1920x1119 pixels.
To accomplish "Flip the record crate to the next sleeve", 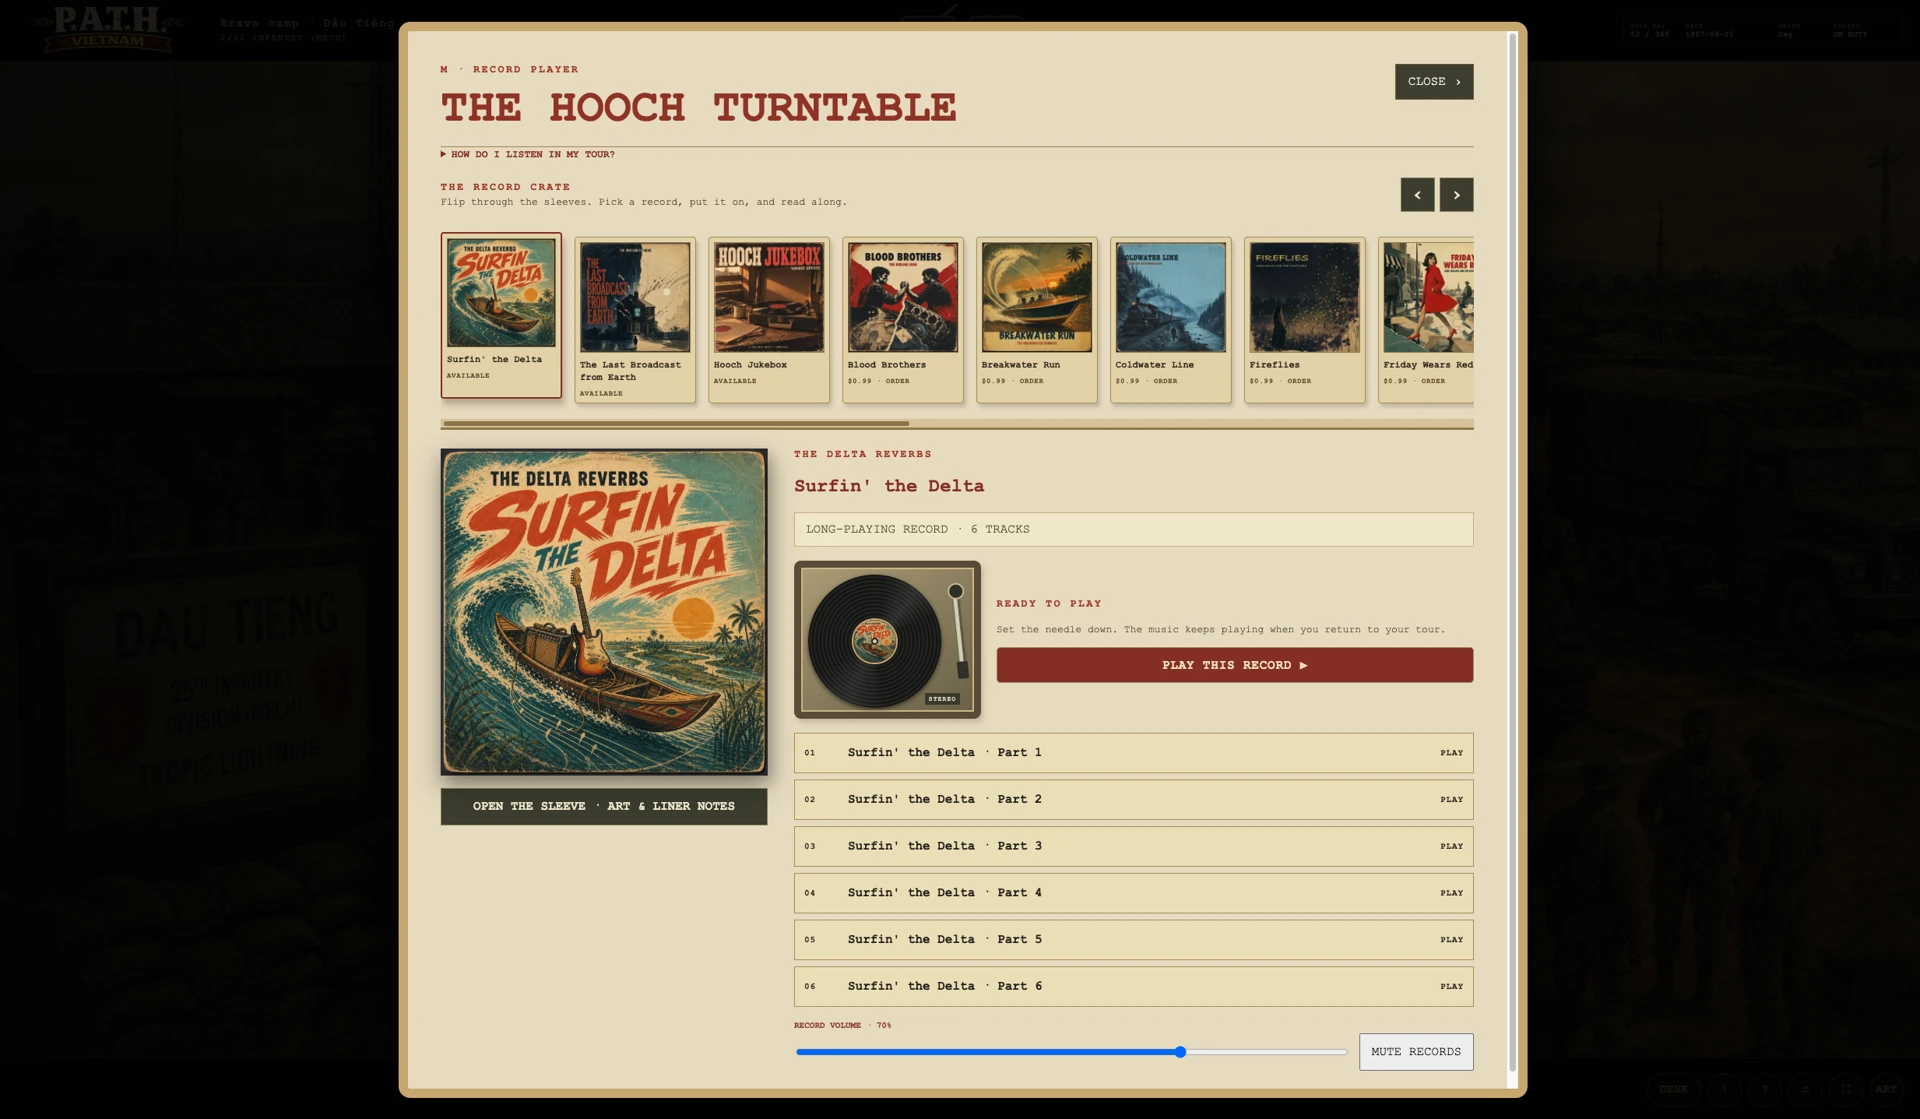I will pos(1456,194).
